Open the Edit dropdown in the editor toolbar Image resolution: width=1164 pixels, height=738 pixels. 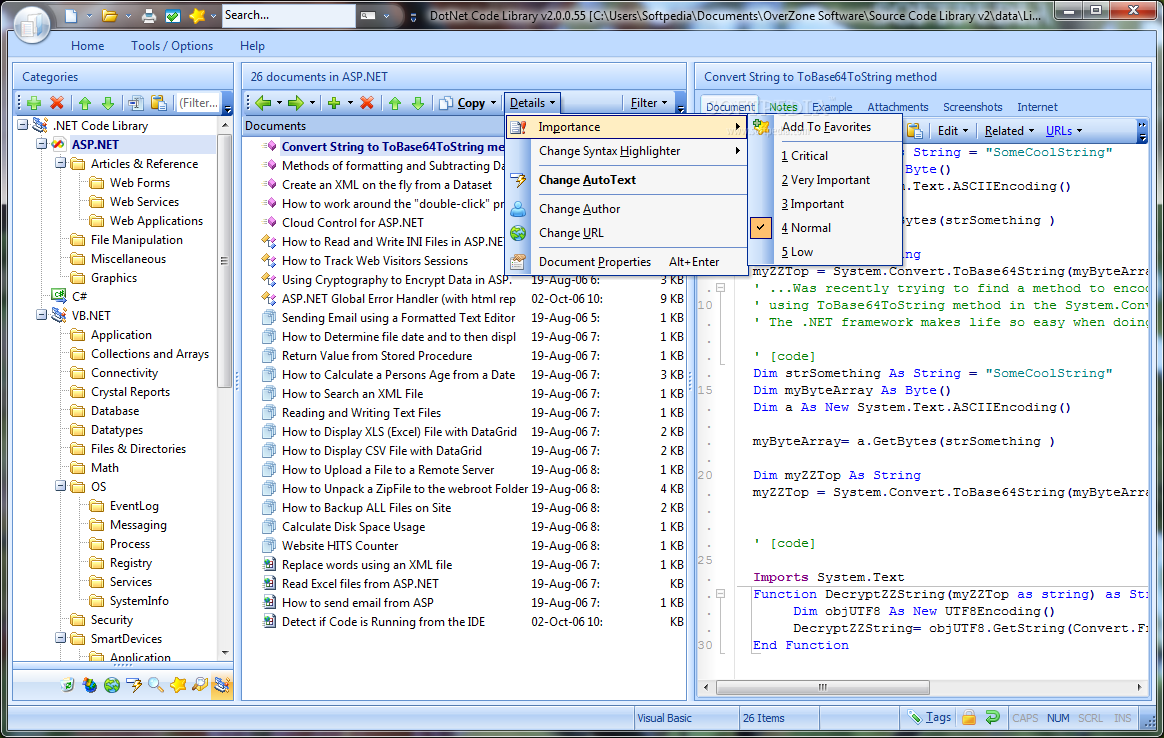[952, 131]
